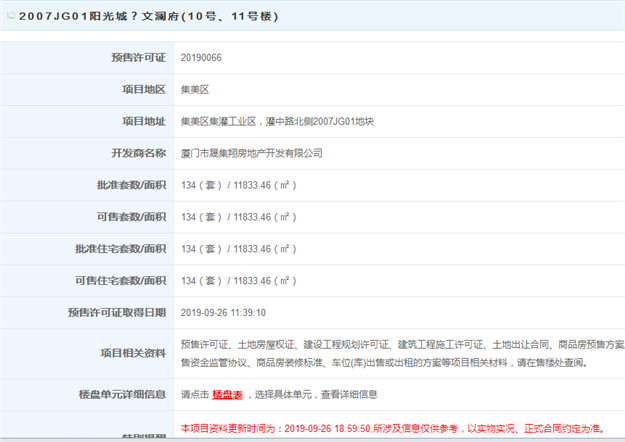Click the 批准住宅套数/面积 label
Image resolution: width=625 pixels, height=442 pixels.
[x=120, y=248]
